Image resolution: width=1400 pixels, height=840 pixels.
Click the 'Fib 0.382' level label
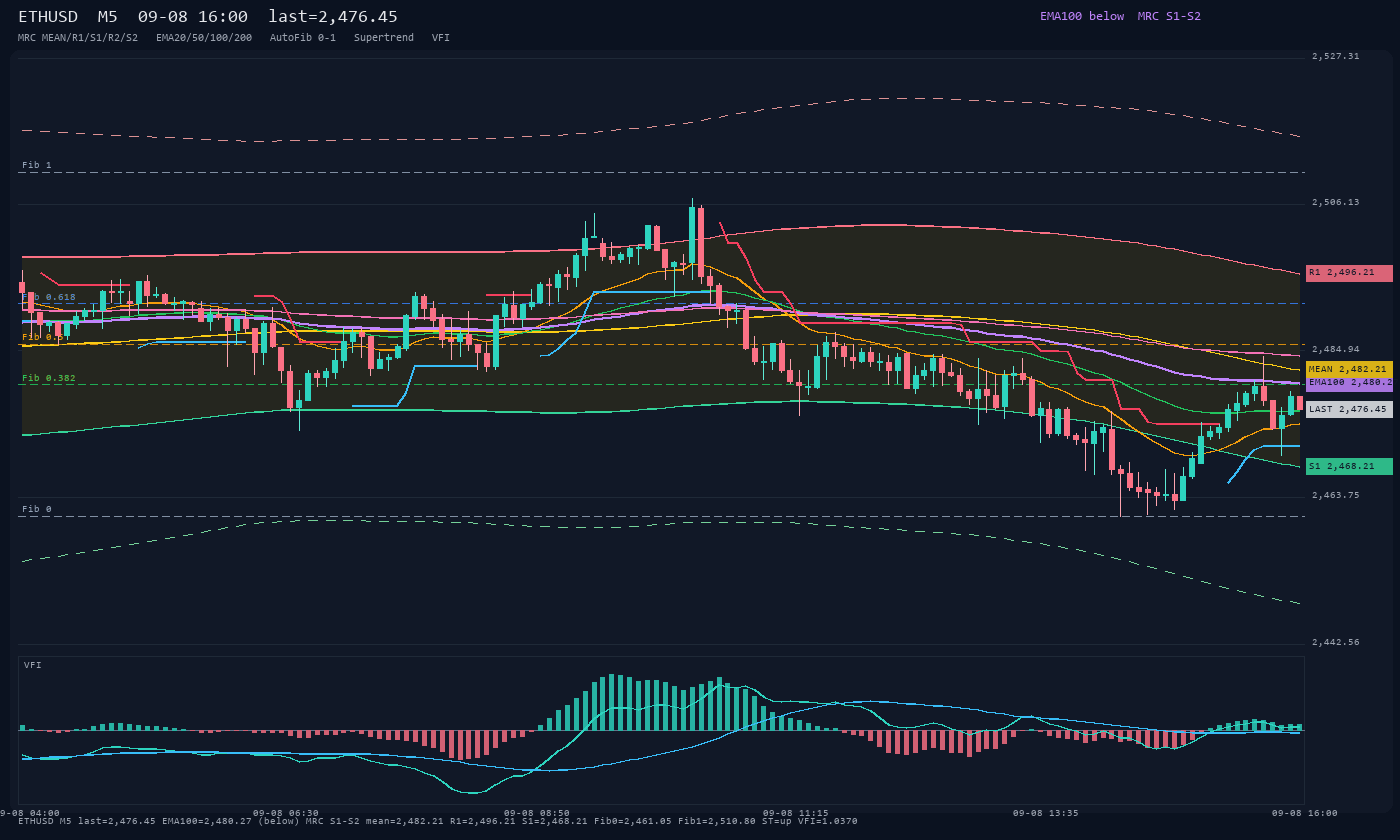[49, 378]
